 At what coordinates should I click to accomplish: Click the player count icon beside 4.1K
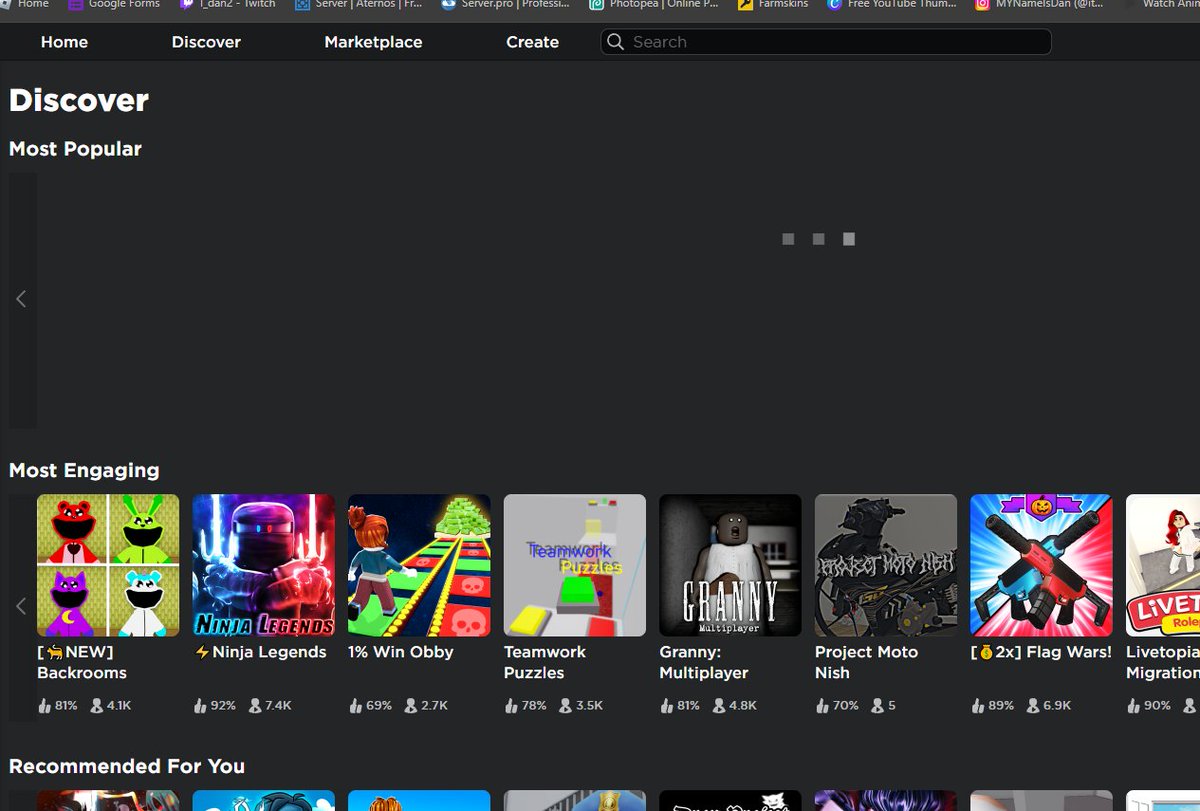pos(97,706)
